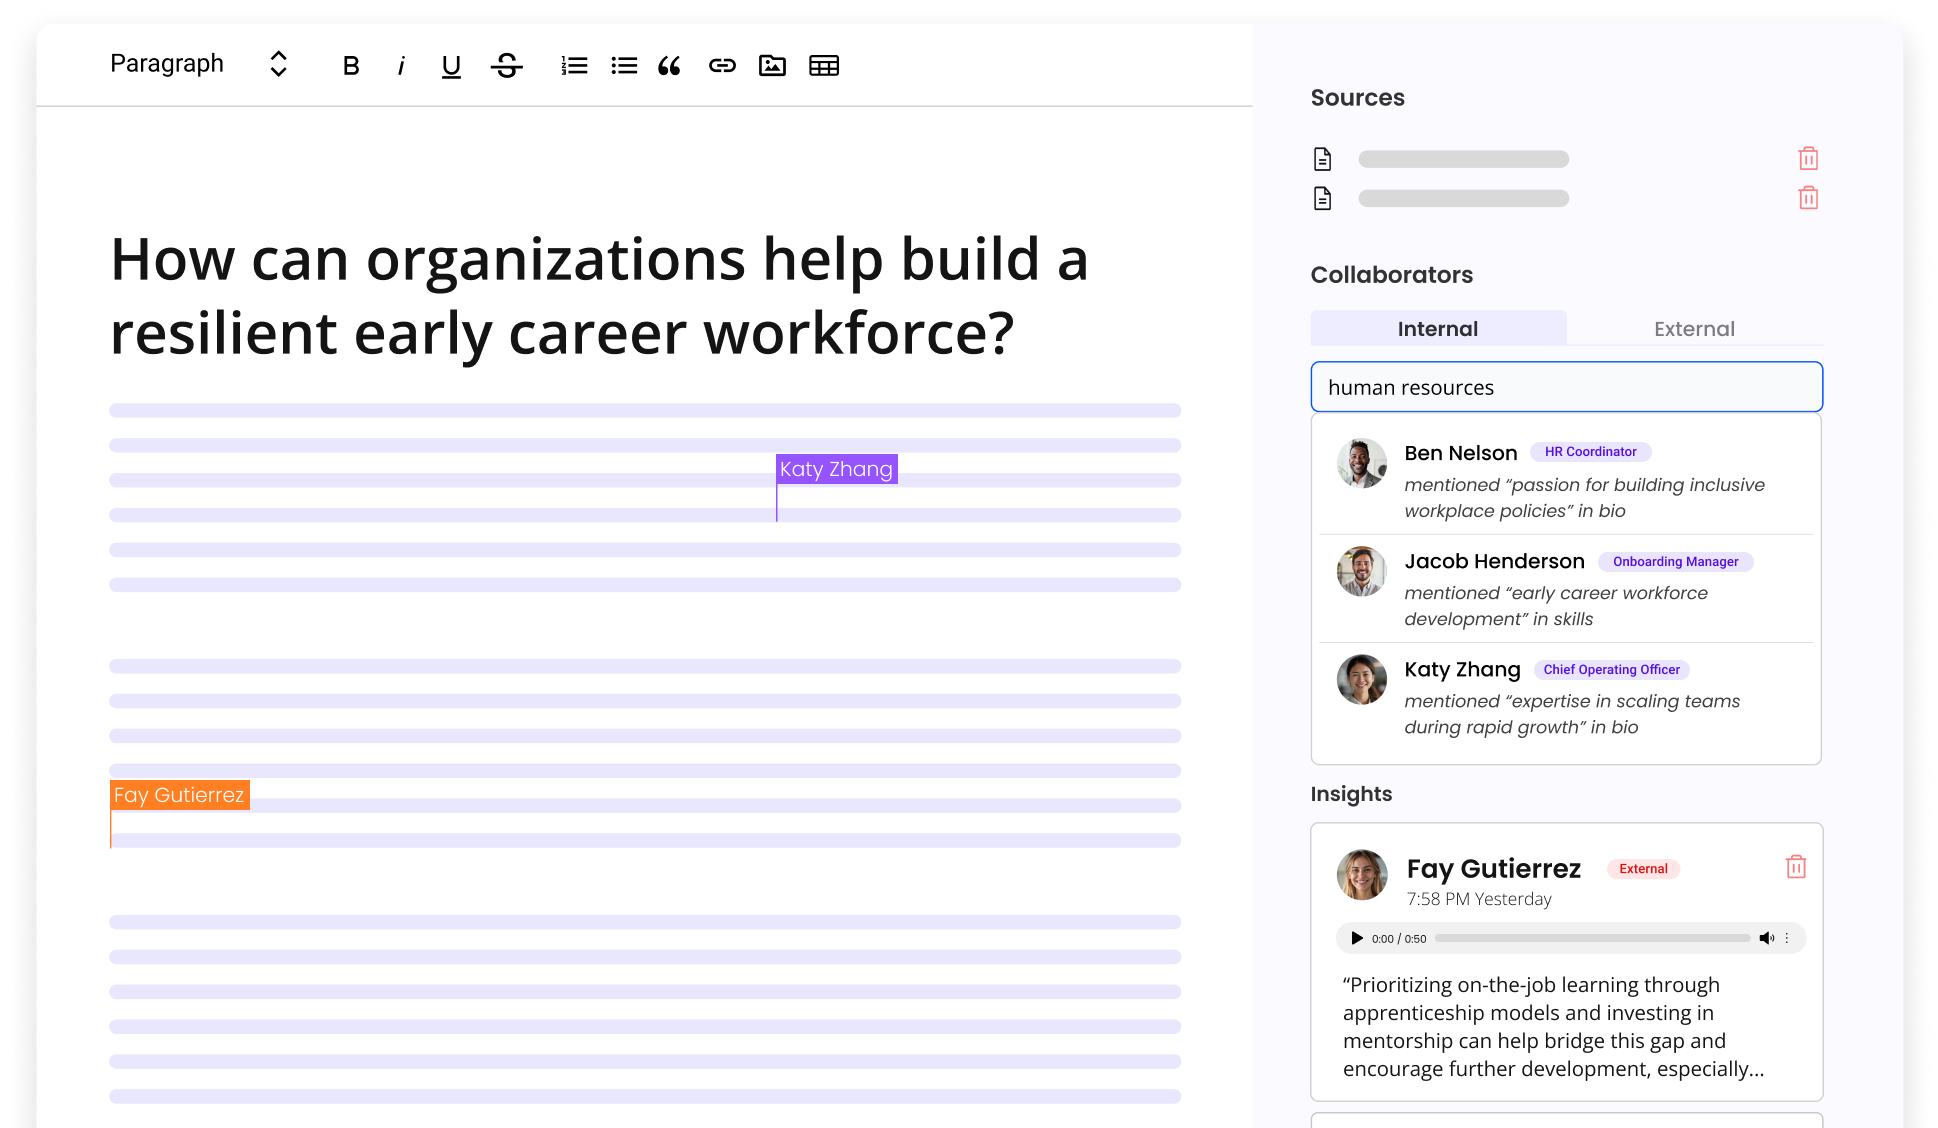Click the Onboarding Manager badge
Screen dimensions: 1938x1128
pos(1675,562)
